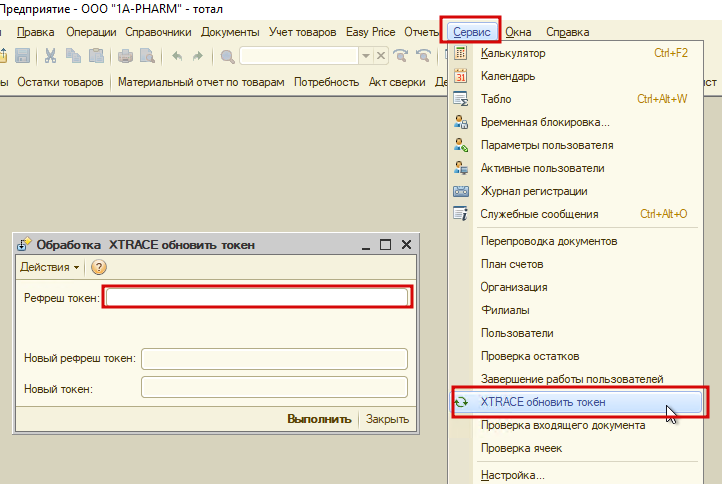The height and width of the screenshot is (484, 722).
Task: Open the Операции menu
Action: pos(91,32)
